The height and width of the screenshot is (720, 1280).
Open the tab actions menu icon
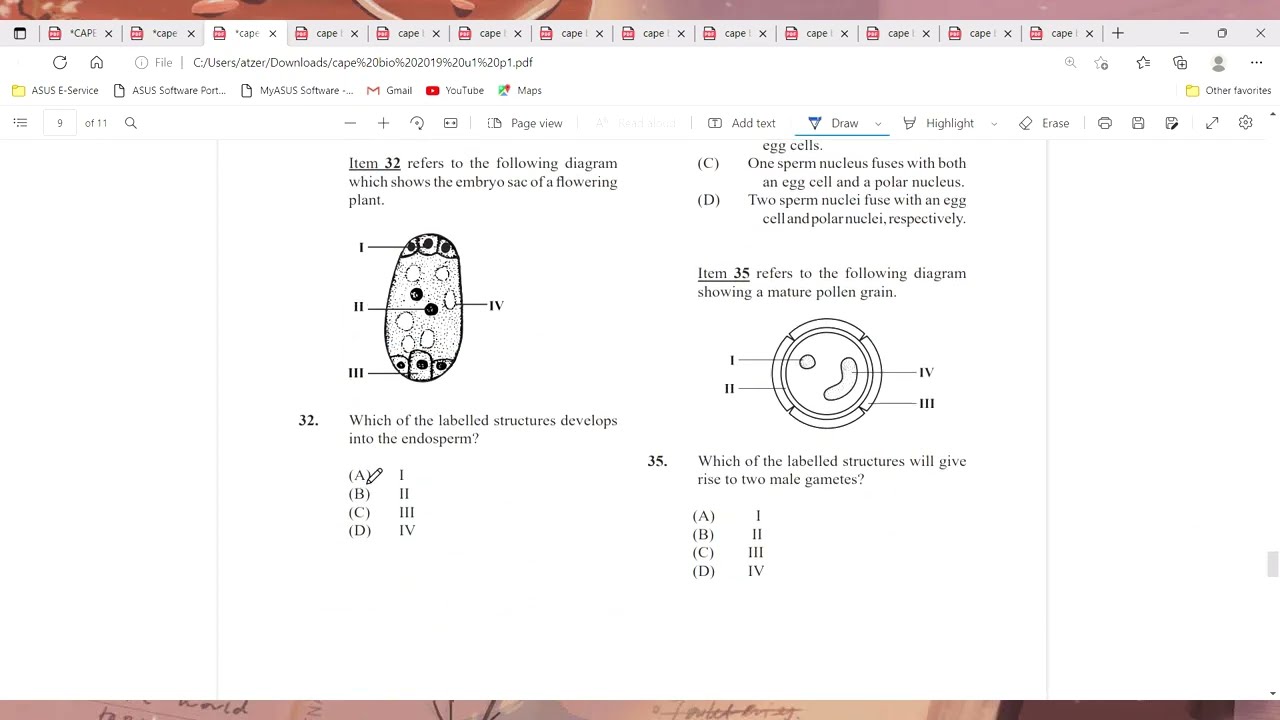(20, 33)
